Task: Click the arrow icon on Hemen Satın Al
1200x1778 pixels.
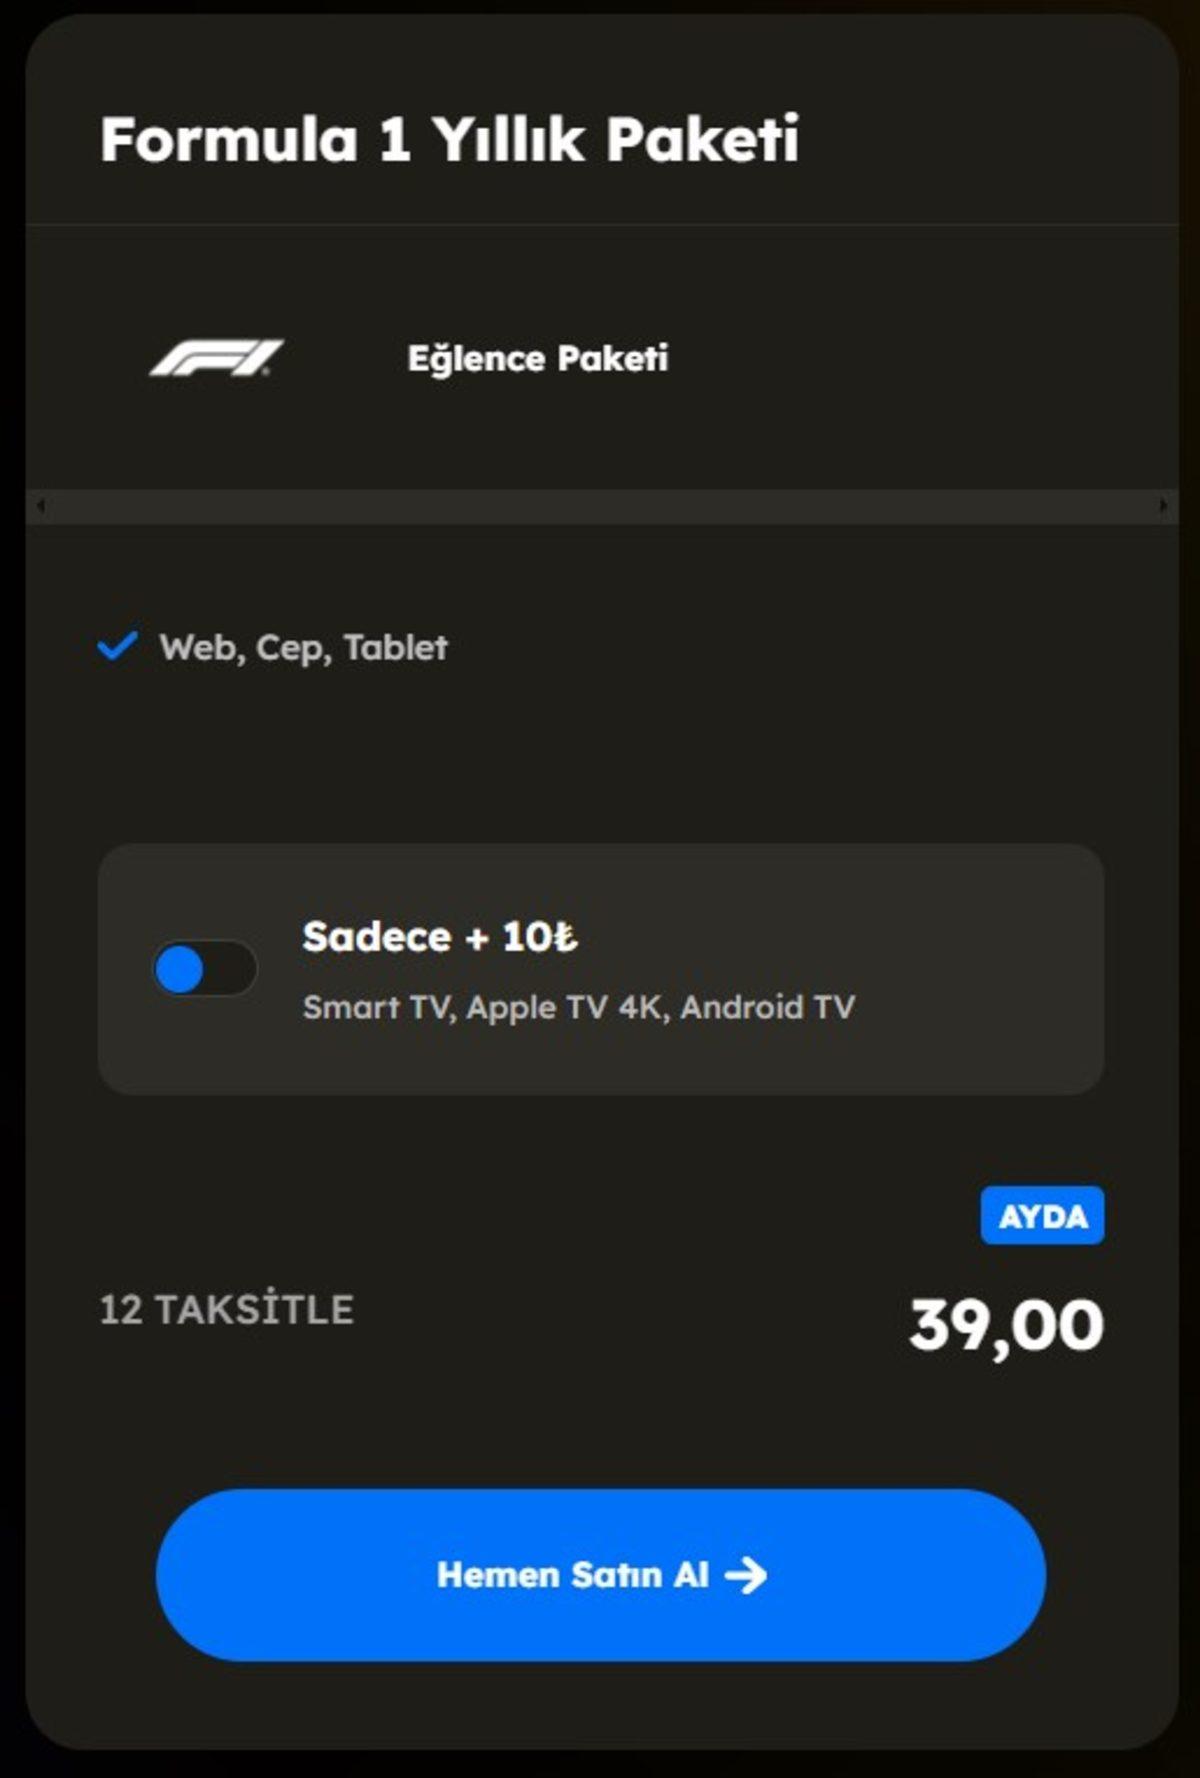Action: click(x=746, y=1575)
